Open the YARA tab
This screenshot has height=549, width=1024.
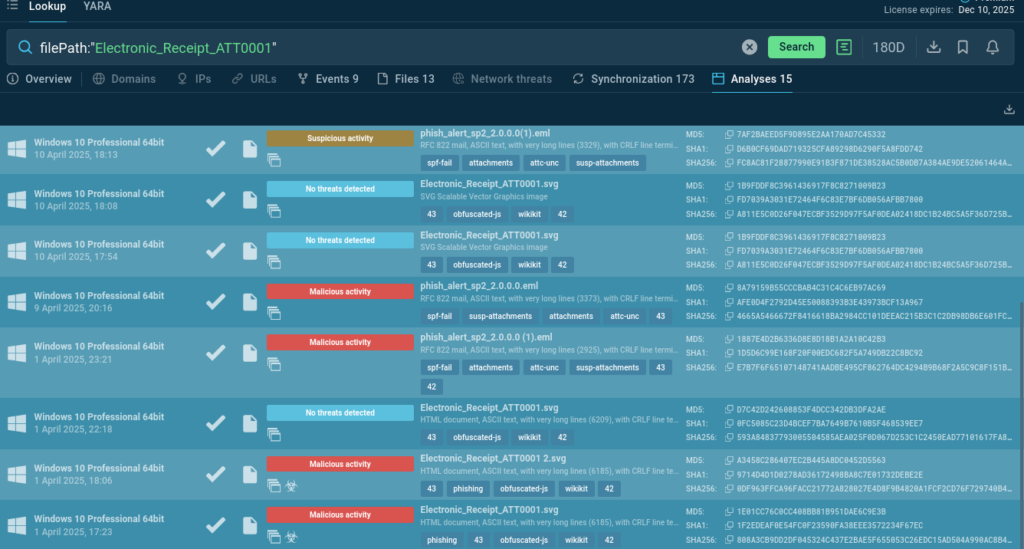pos(97,7)
